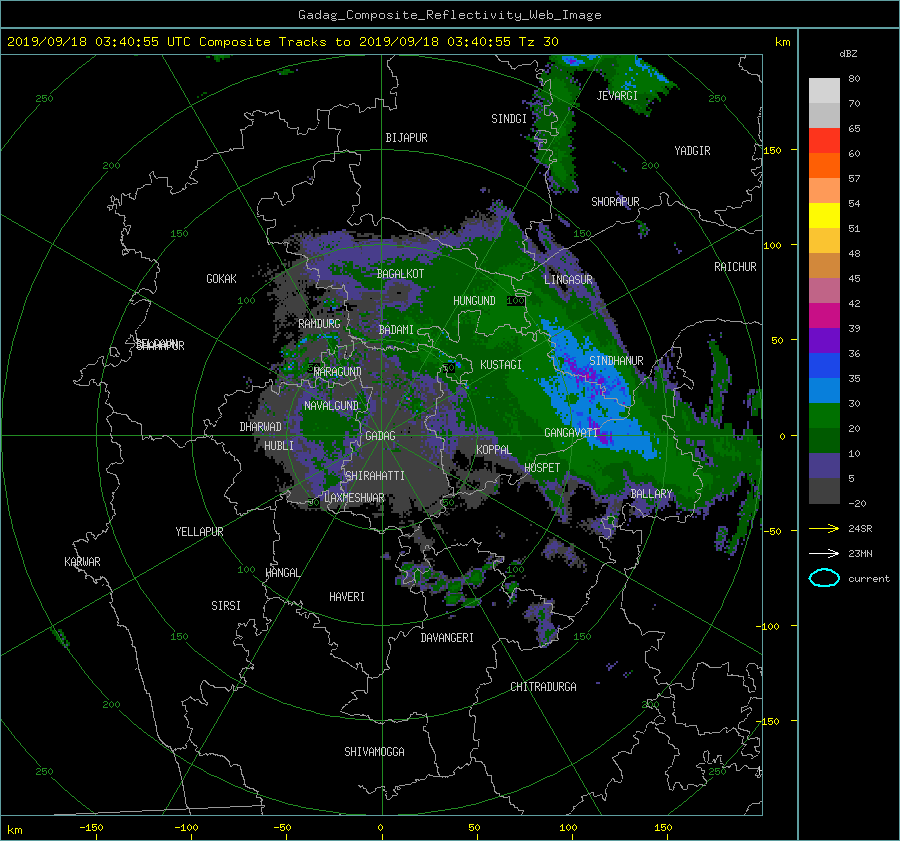Click the HUBLI city label
The image size is (900, 841).
pyautogui.click(x=278, y=446)
